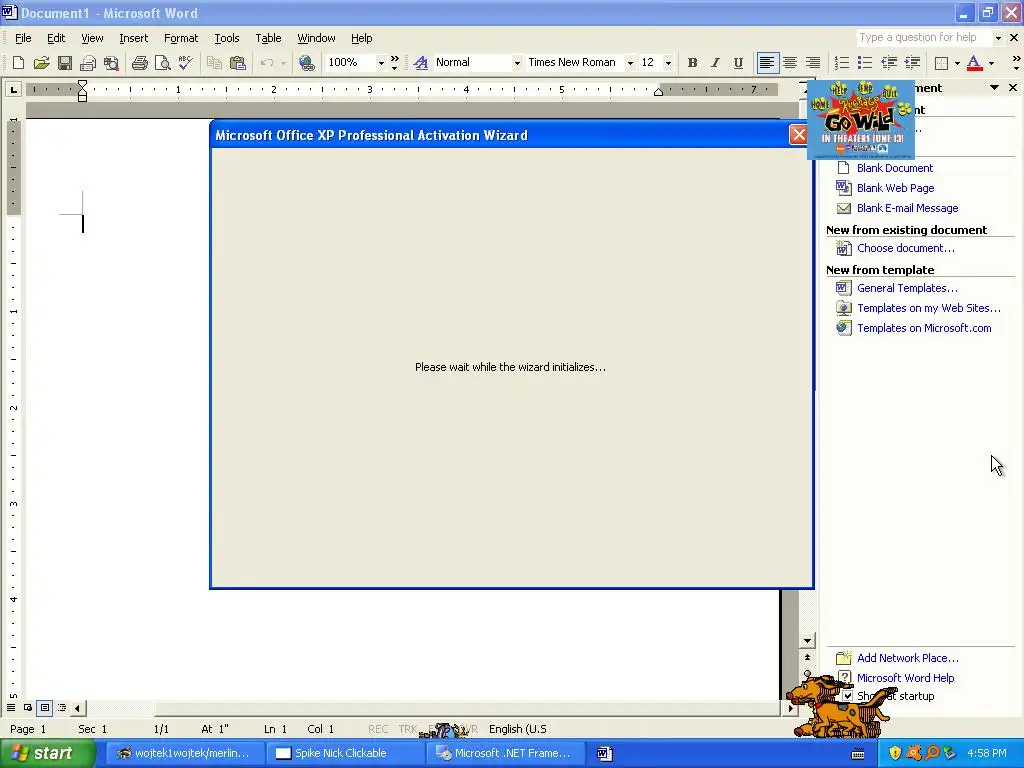Click the Windows start button

pyautogui.click(x=48, y=754)
